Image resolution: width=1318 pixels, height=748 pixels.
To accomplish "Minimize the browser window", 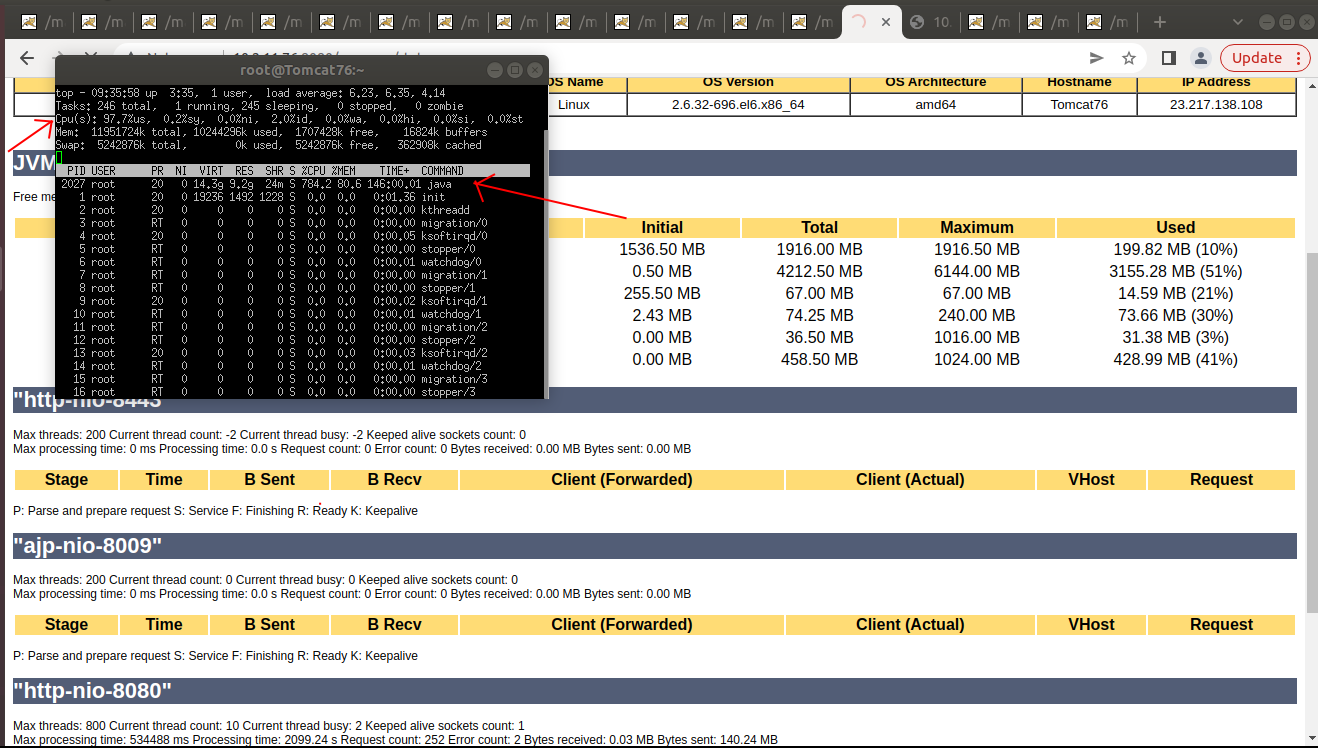I will [1267, 21].
